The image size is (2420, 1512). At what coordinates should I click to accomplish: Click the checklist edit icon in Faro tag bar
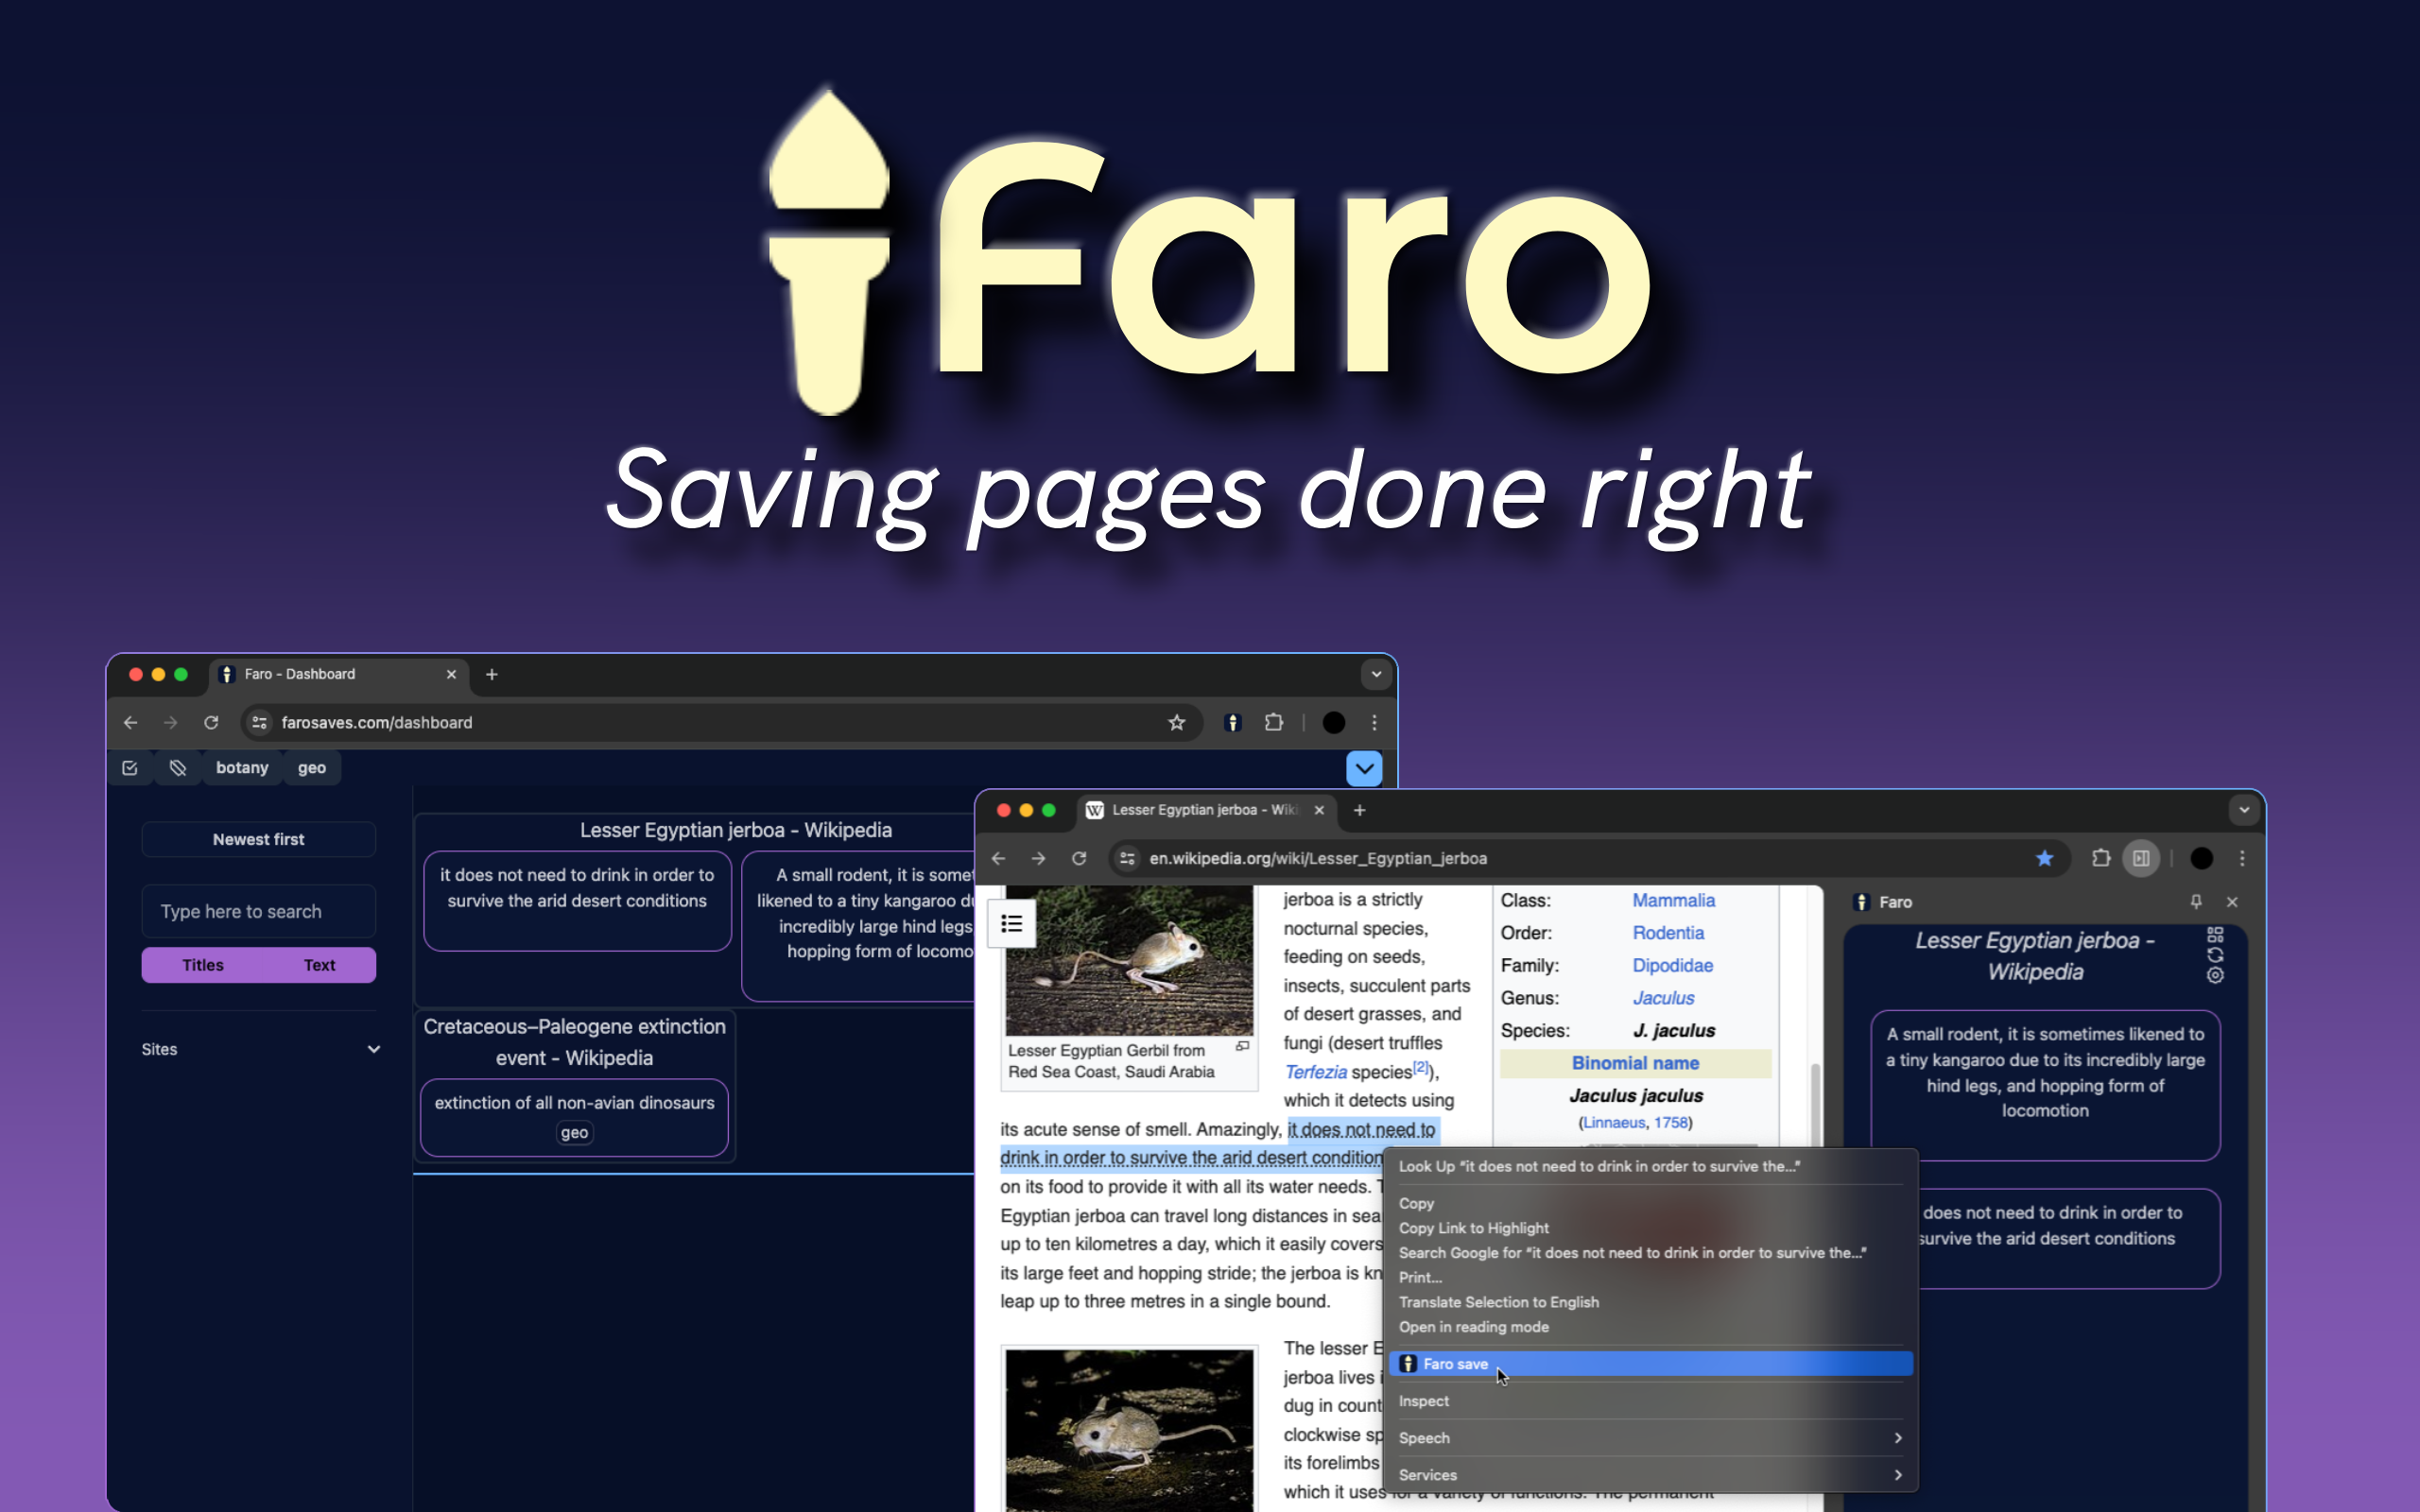130,768
